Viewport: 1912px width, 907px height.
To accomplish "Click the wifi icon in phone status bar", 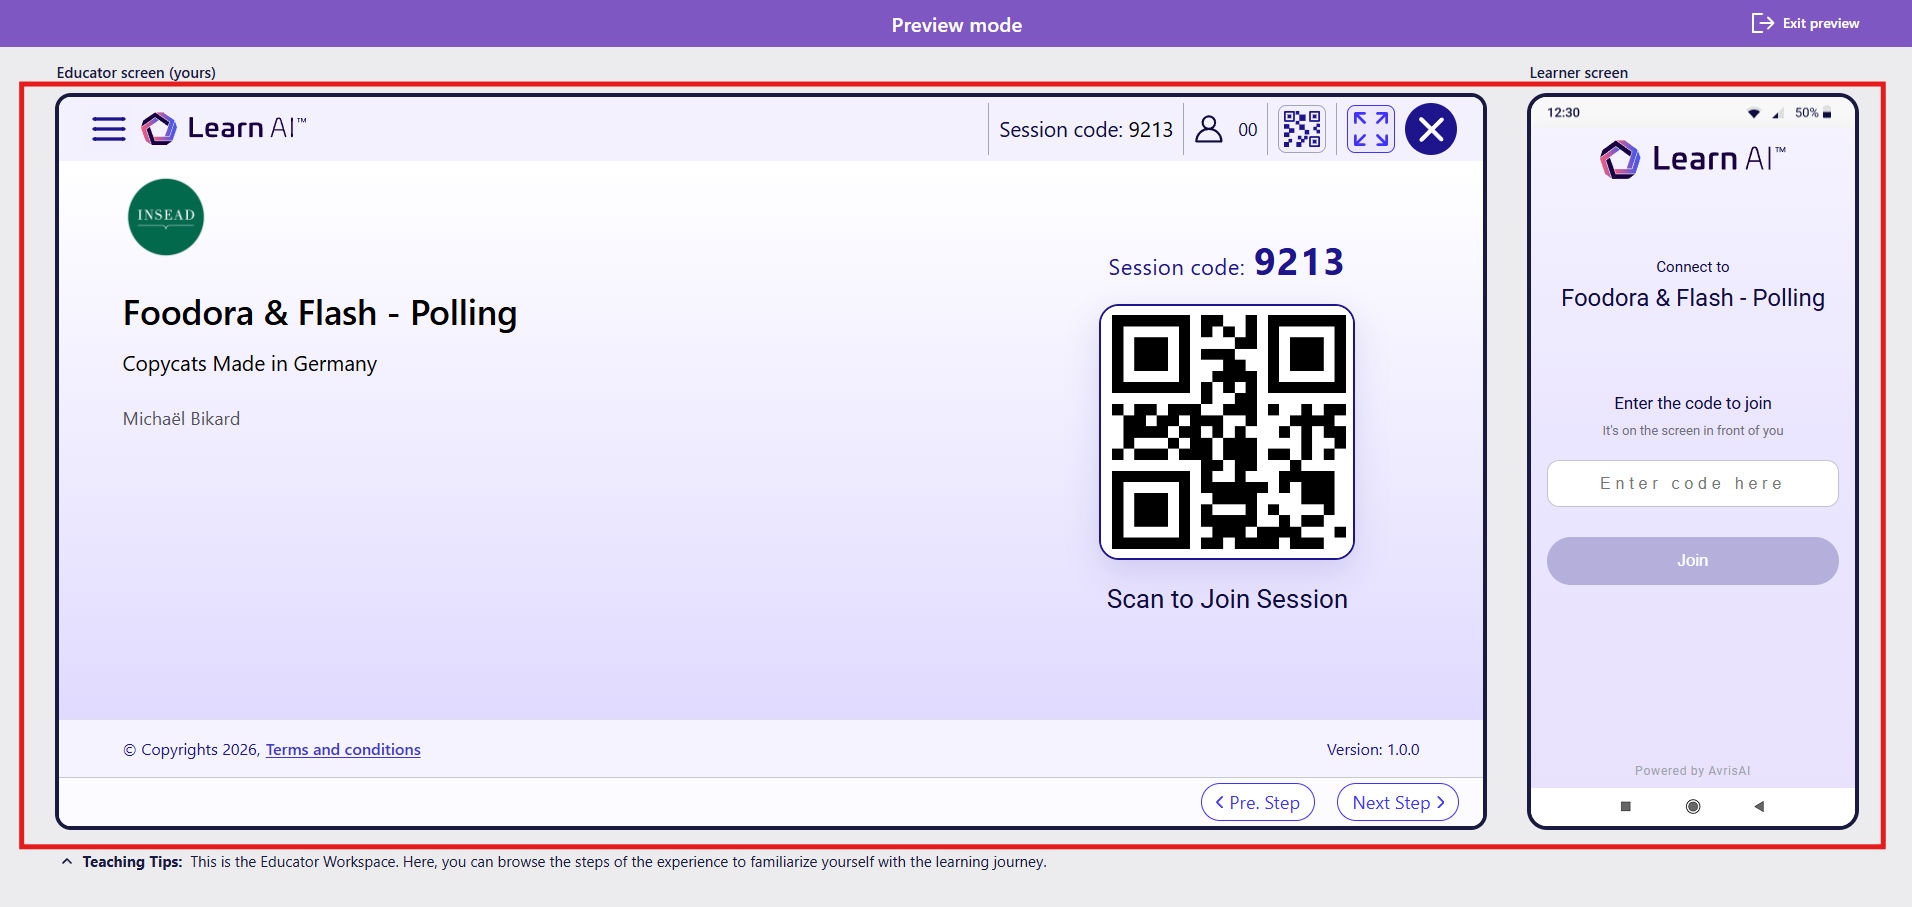I will (x=1754, y=113).
